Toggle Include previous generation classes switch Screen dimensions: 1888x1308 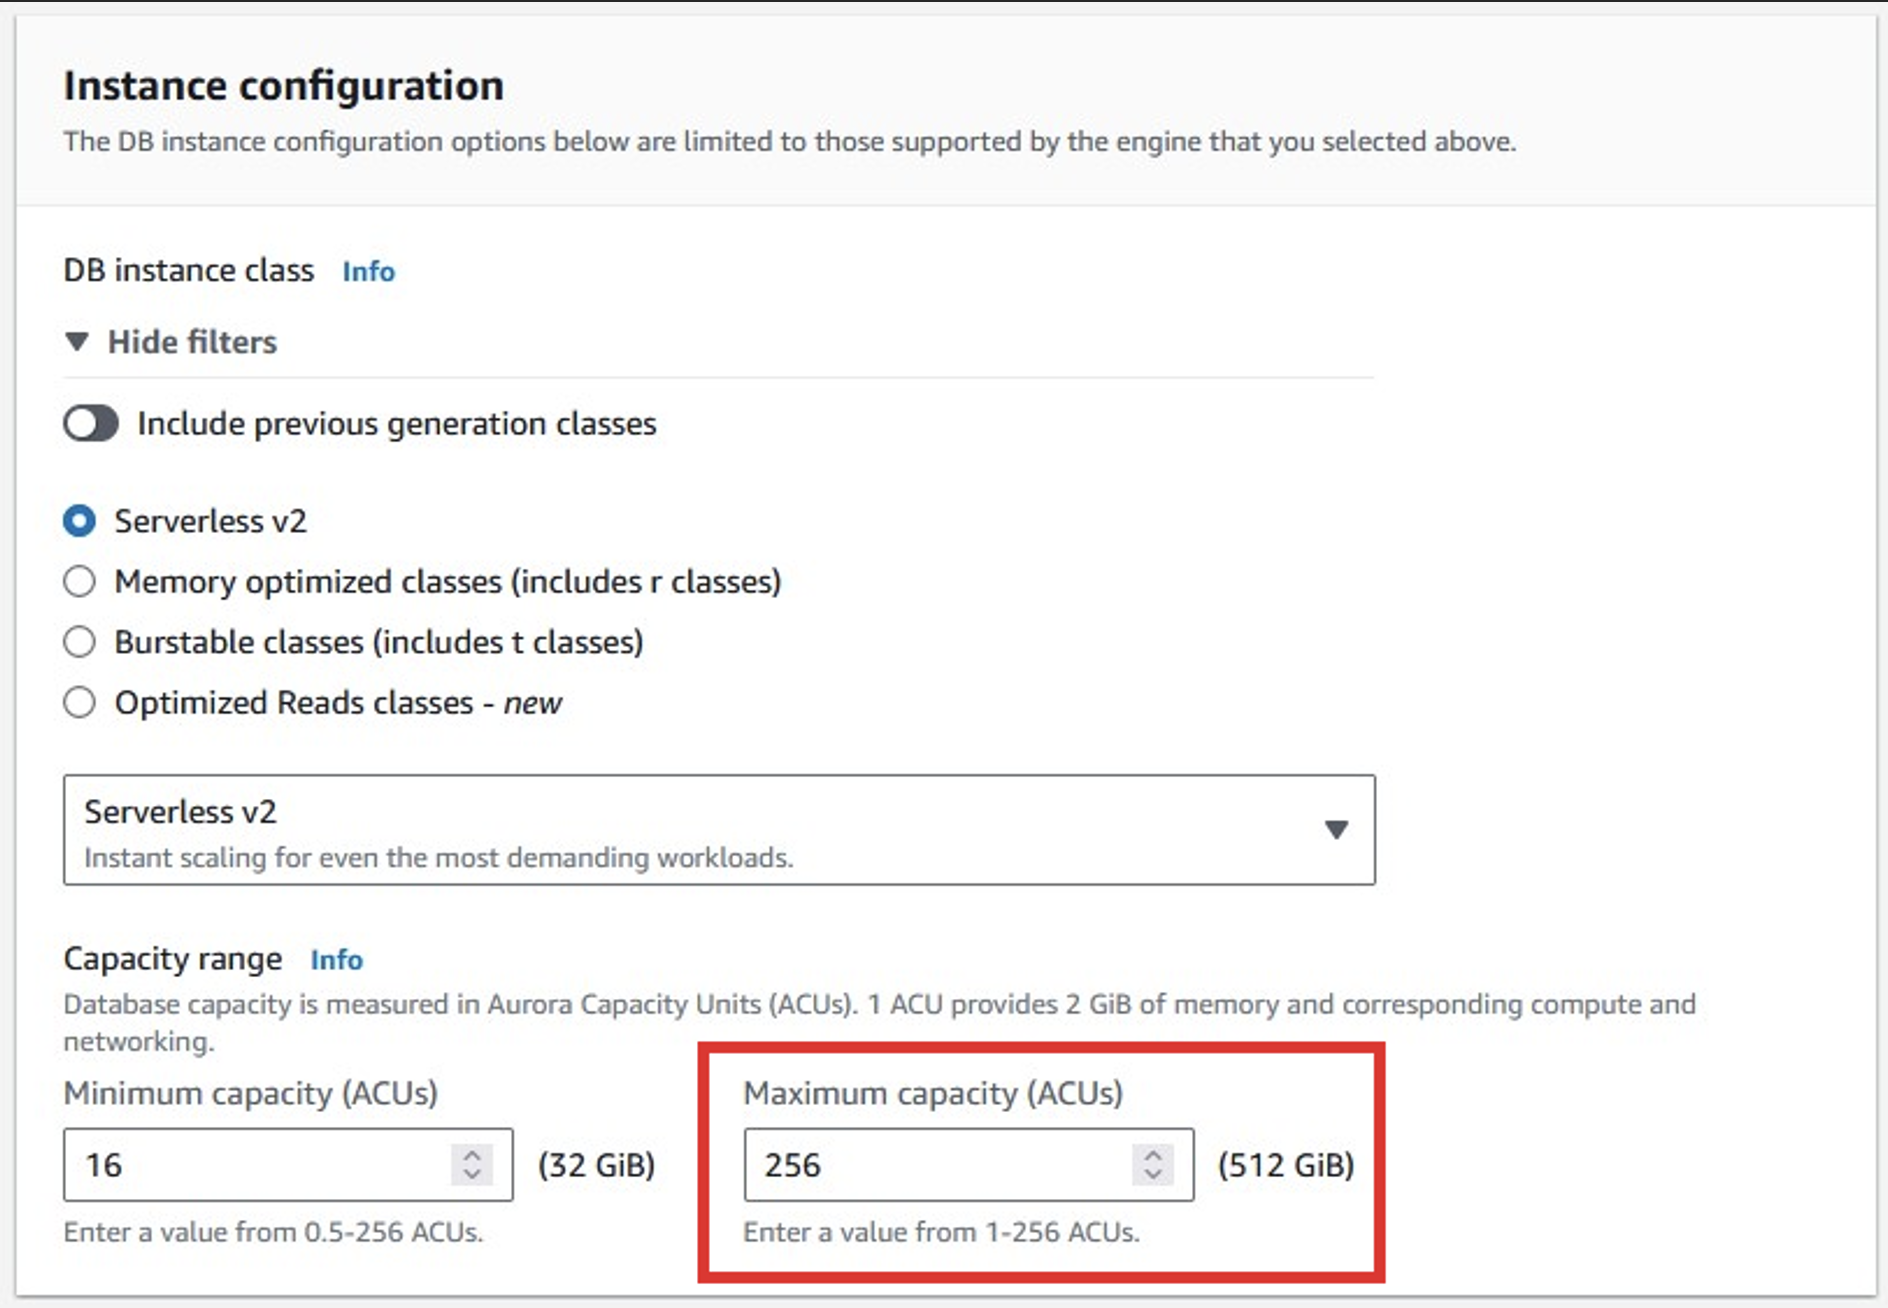(x=91, y=423)
